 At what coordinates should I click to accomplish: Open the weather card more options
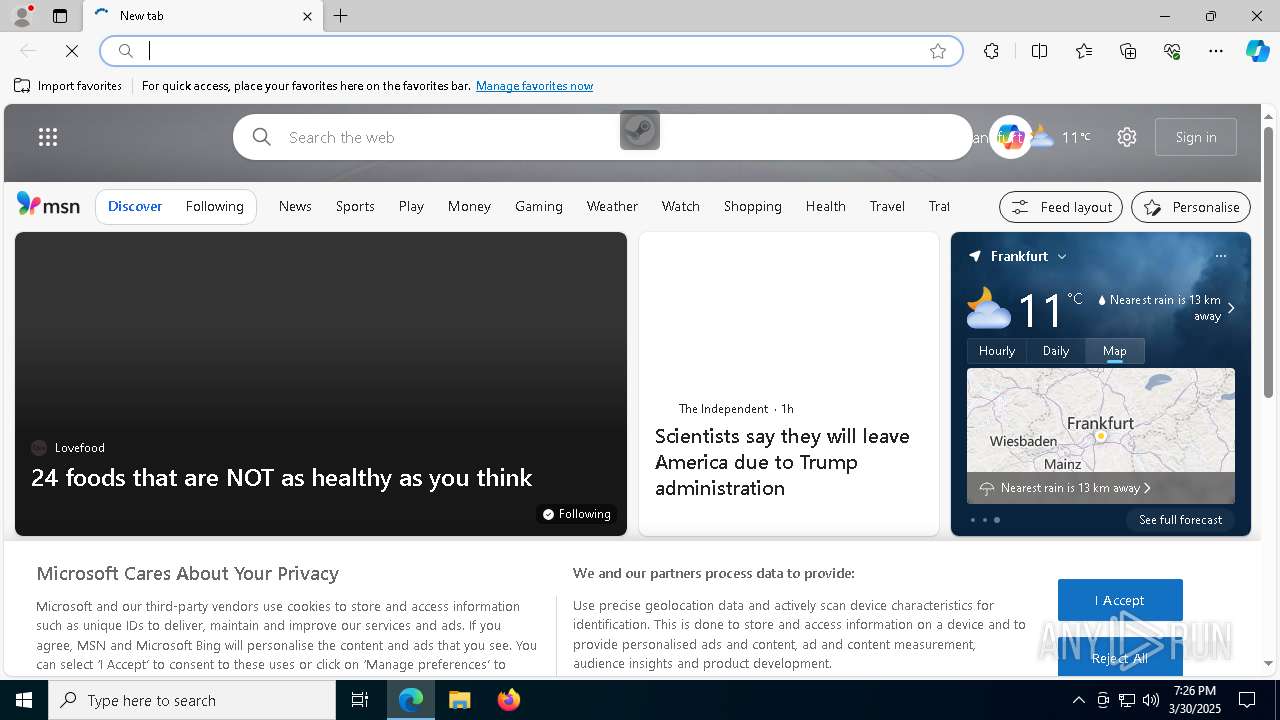pos(1221,256)
